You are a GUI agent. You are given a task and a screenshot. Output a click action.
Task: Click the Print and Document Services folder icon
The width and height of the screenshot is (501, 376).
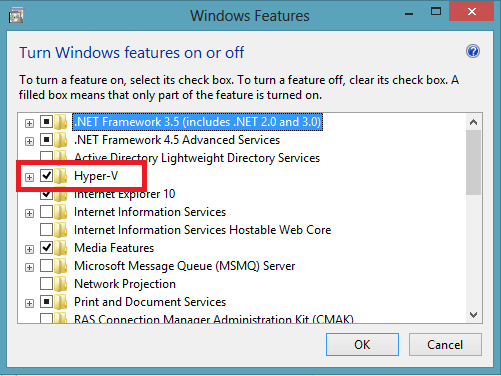(x=61, y=302)
